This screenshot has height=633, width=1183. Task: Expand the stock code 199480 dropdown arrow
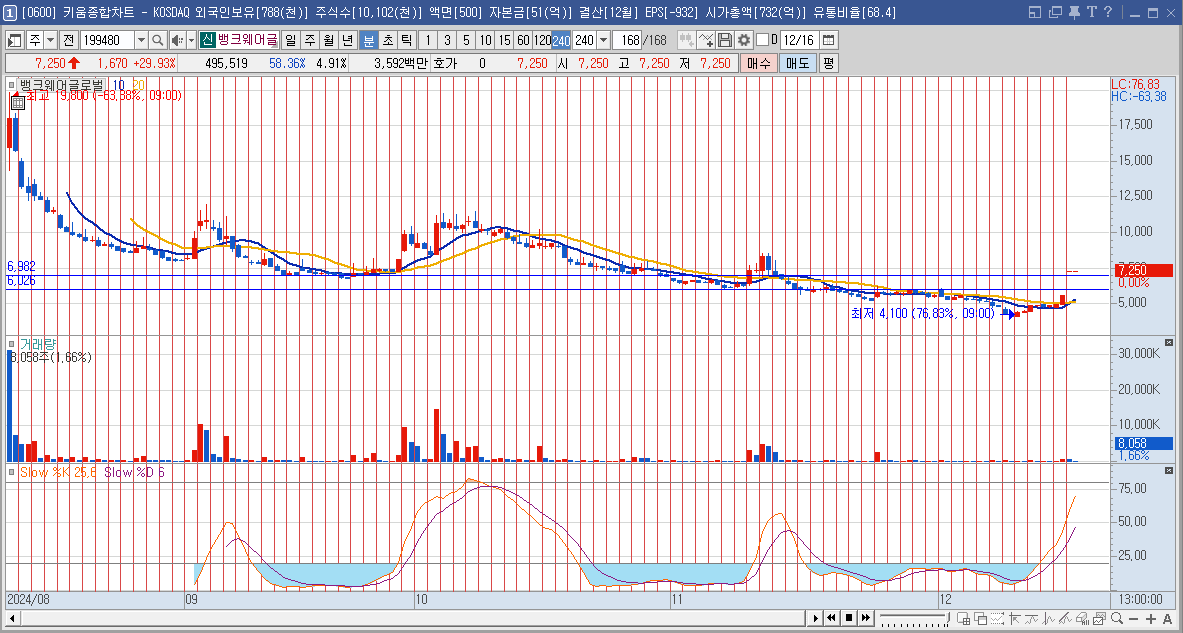(141, 40)
